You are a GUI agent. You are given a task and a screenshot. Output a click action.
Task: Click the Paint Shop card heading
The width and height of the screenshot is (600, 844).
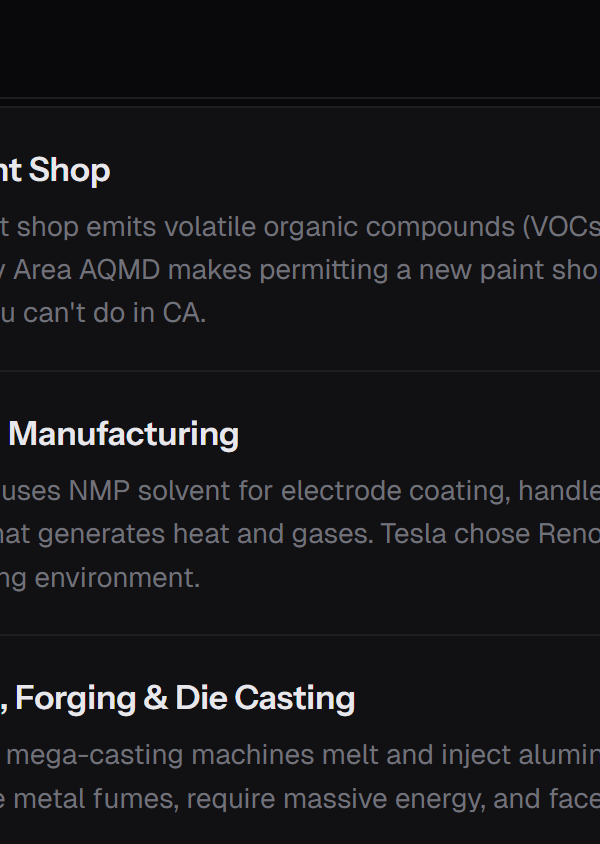[x=57, y=171]
